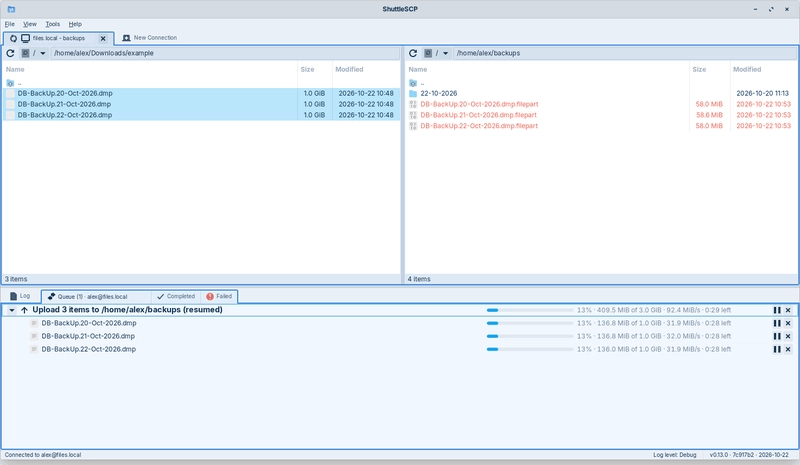Viewport: 800px width, 465px height.
Task: Edit the /home/alex/backups path field
Action: coord(626,53)
